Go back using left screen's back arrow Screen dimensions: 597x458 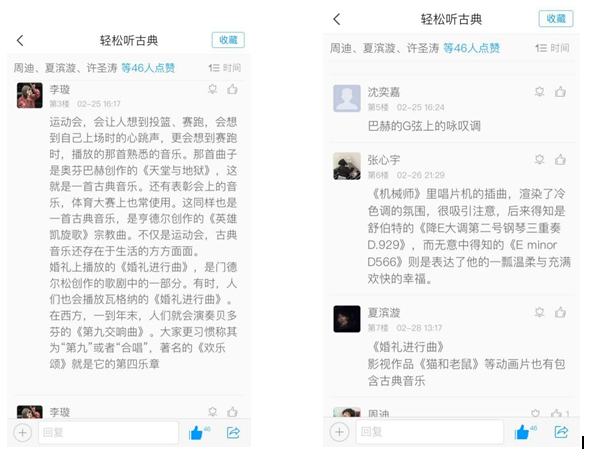click(20, 40)
